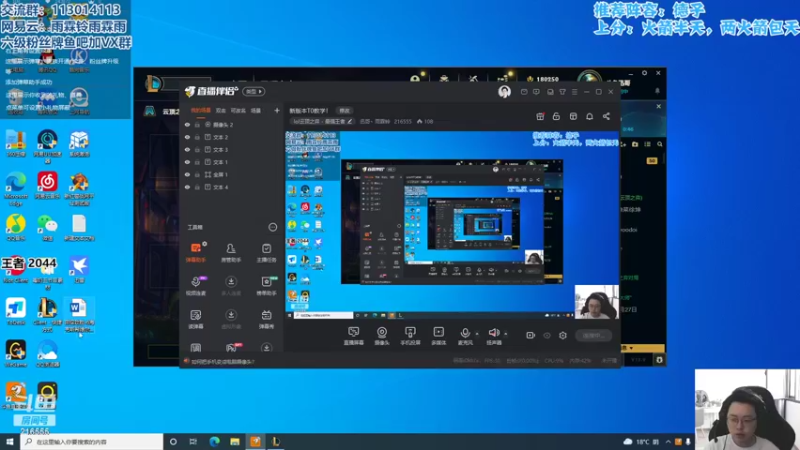Add a new scene with the plus icon
The image size is (800, 450).
[277, 110]
